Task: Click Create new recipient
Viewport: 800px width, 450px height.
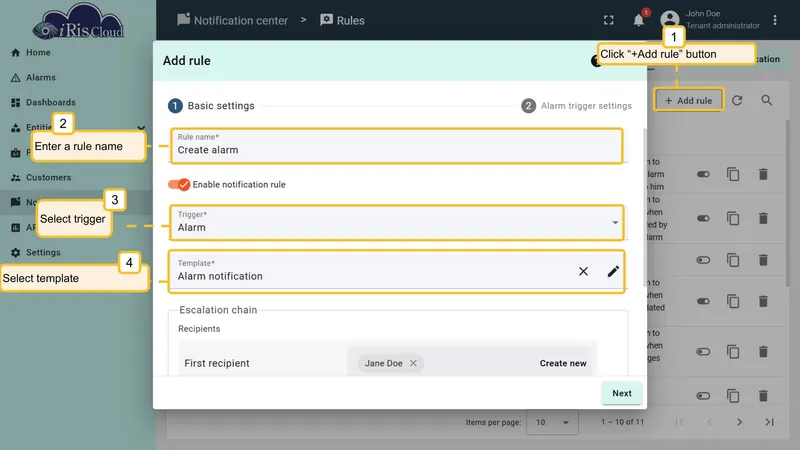Action: click(x=563, y=363)
